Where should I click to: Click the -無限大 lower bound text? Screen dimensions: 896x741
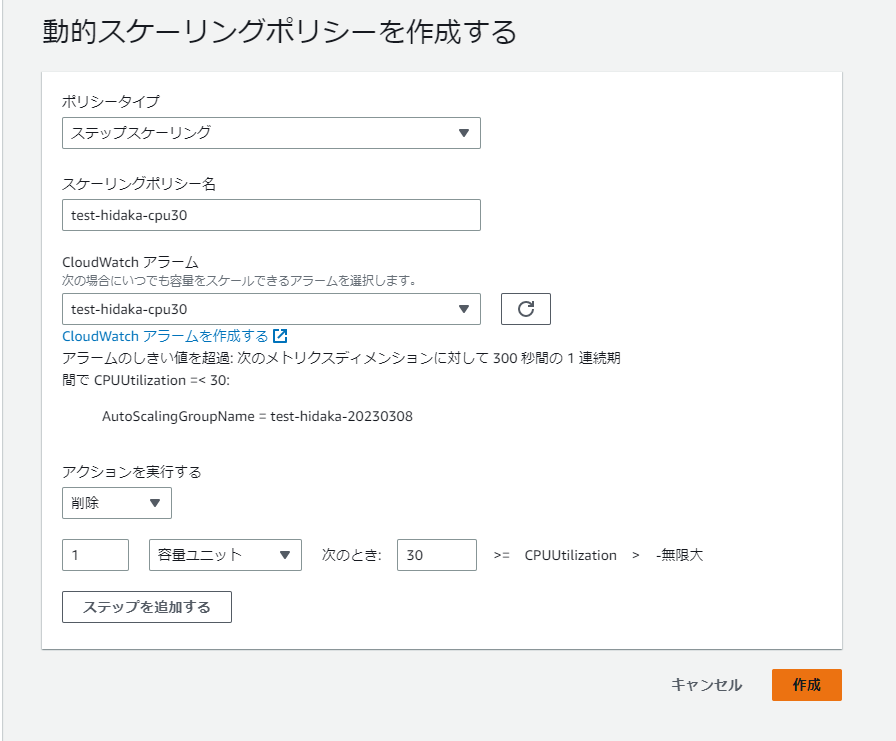click(x=679, y=555)
